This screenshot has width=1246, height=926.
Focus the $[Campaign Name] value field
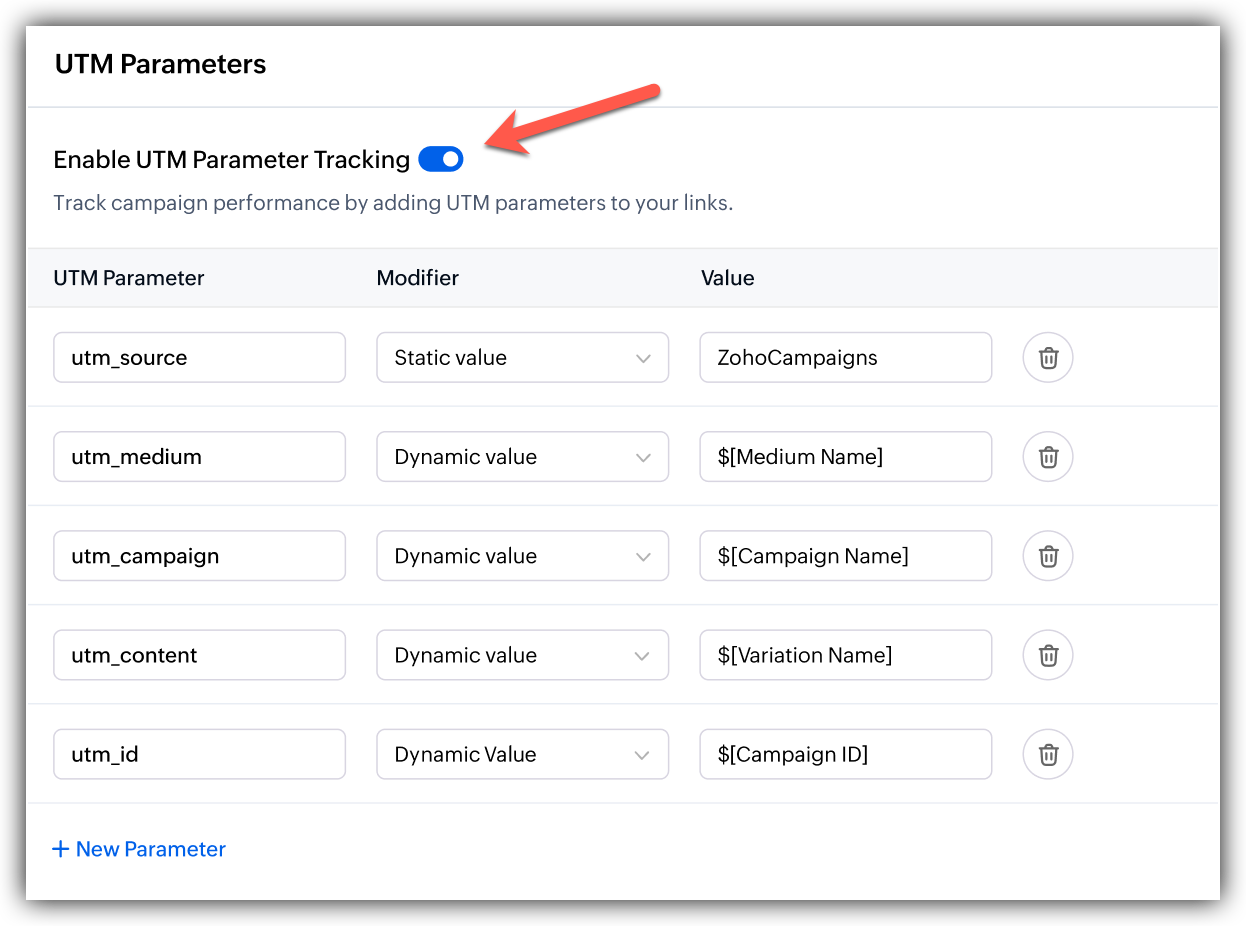click(x=846, y=556)
